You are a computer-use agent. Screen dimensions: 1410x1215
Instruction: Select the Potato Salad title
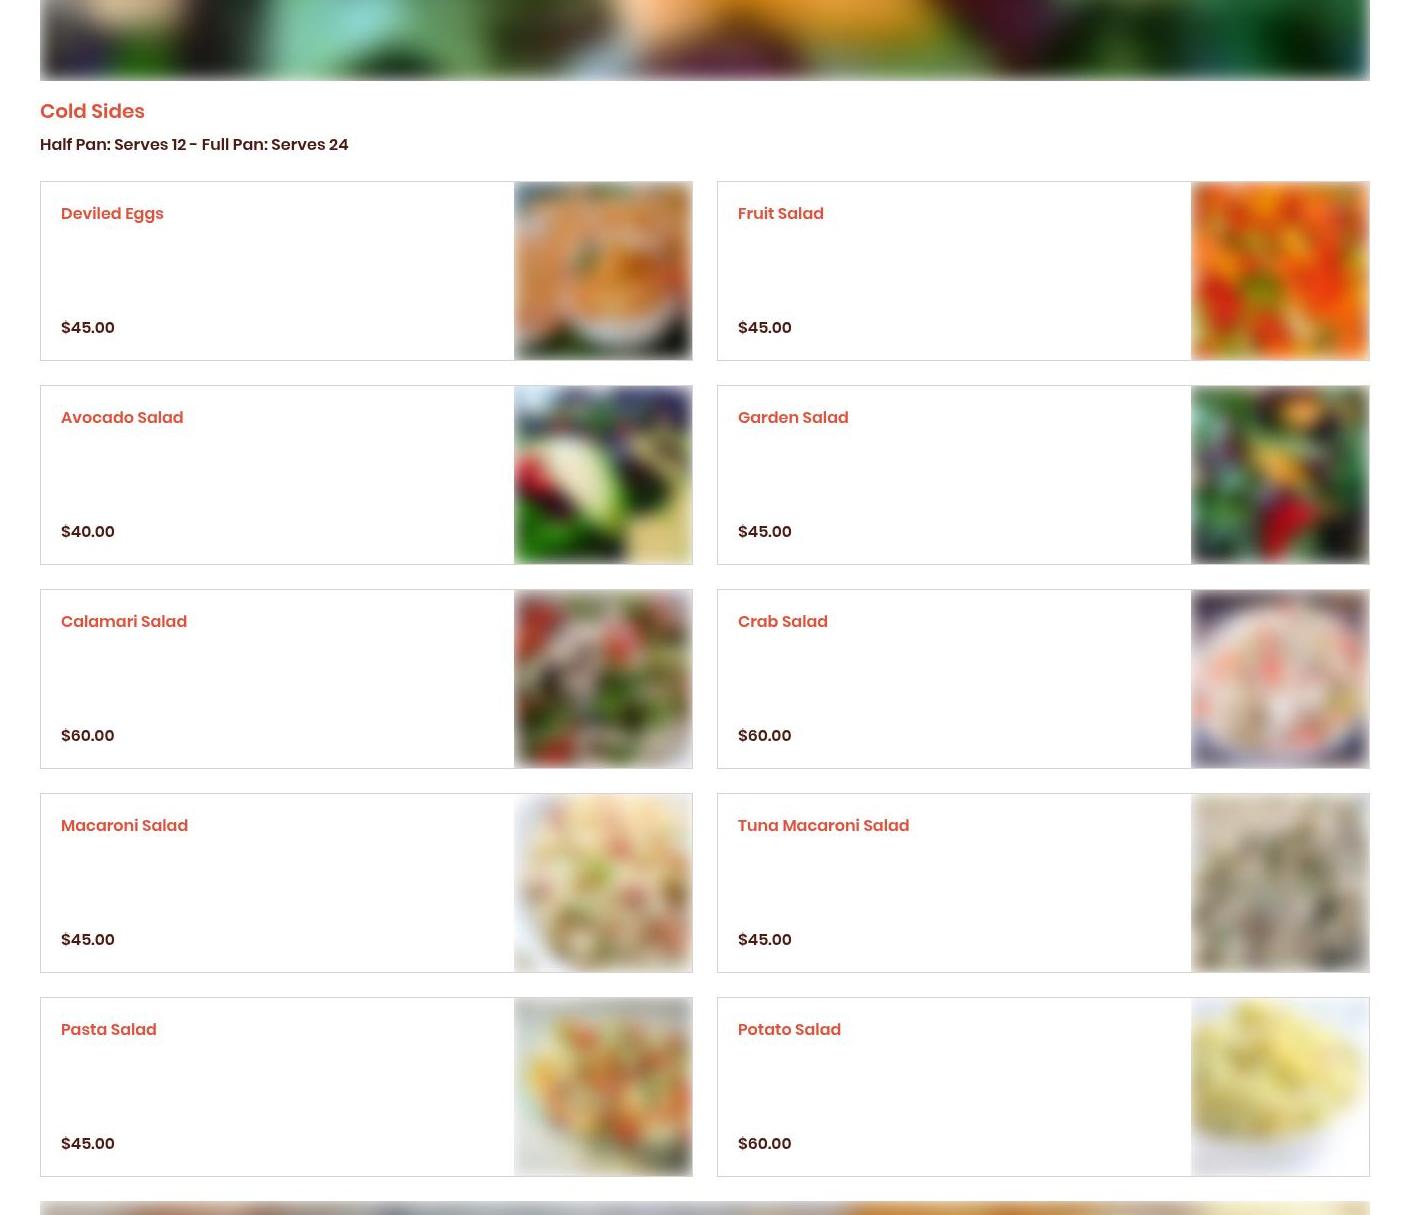[789, 1030]
